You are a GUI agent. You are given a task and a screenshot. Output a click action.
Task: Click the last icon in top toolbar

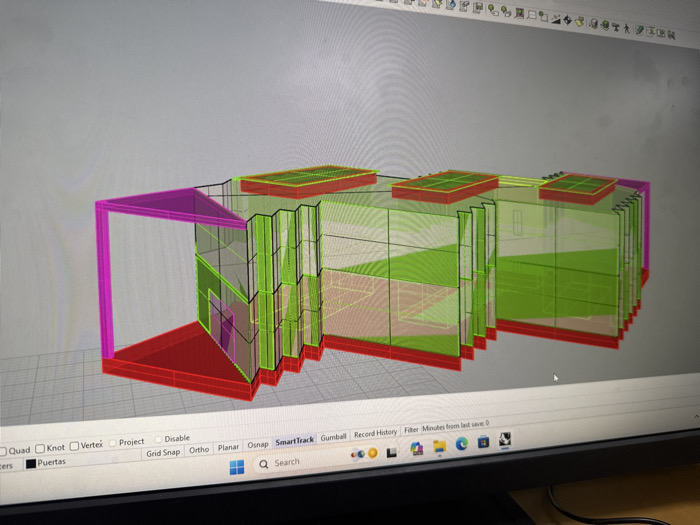671,35
